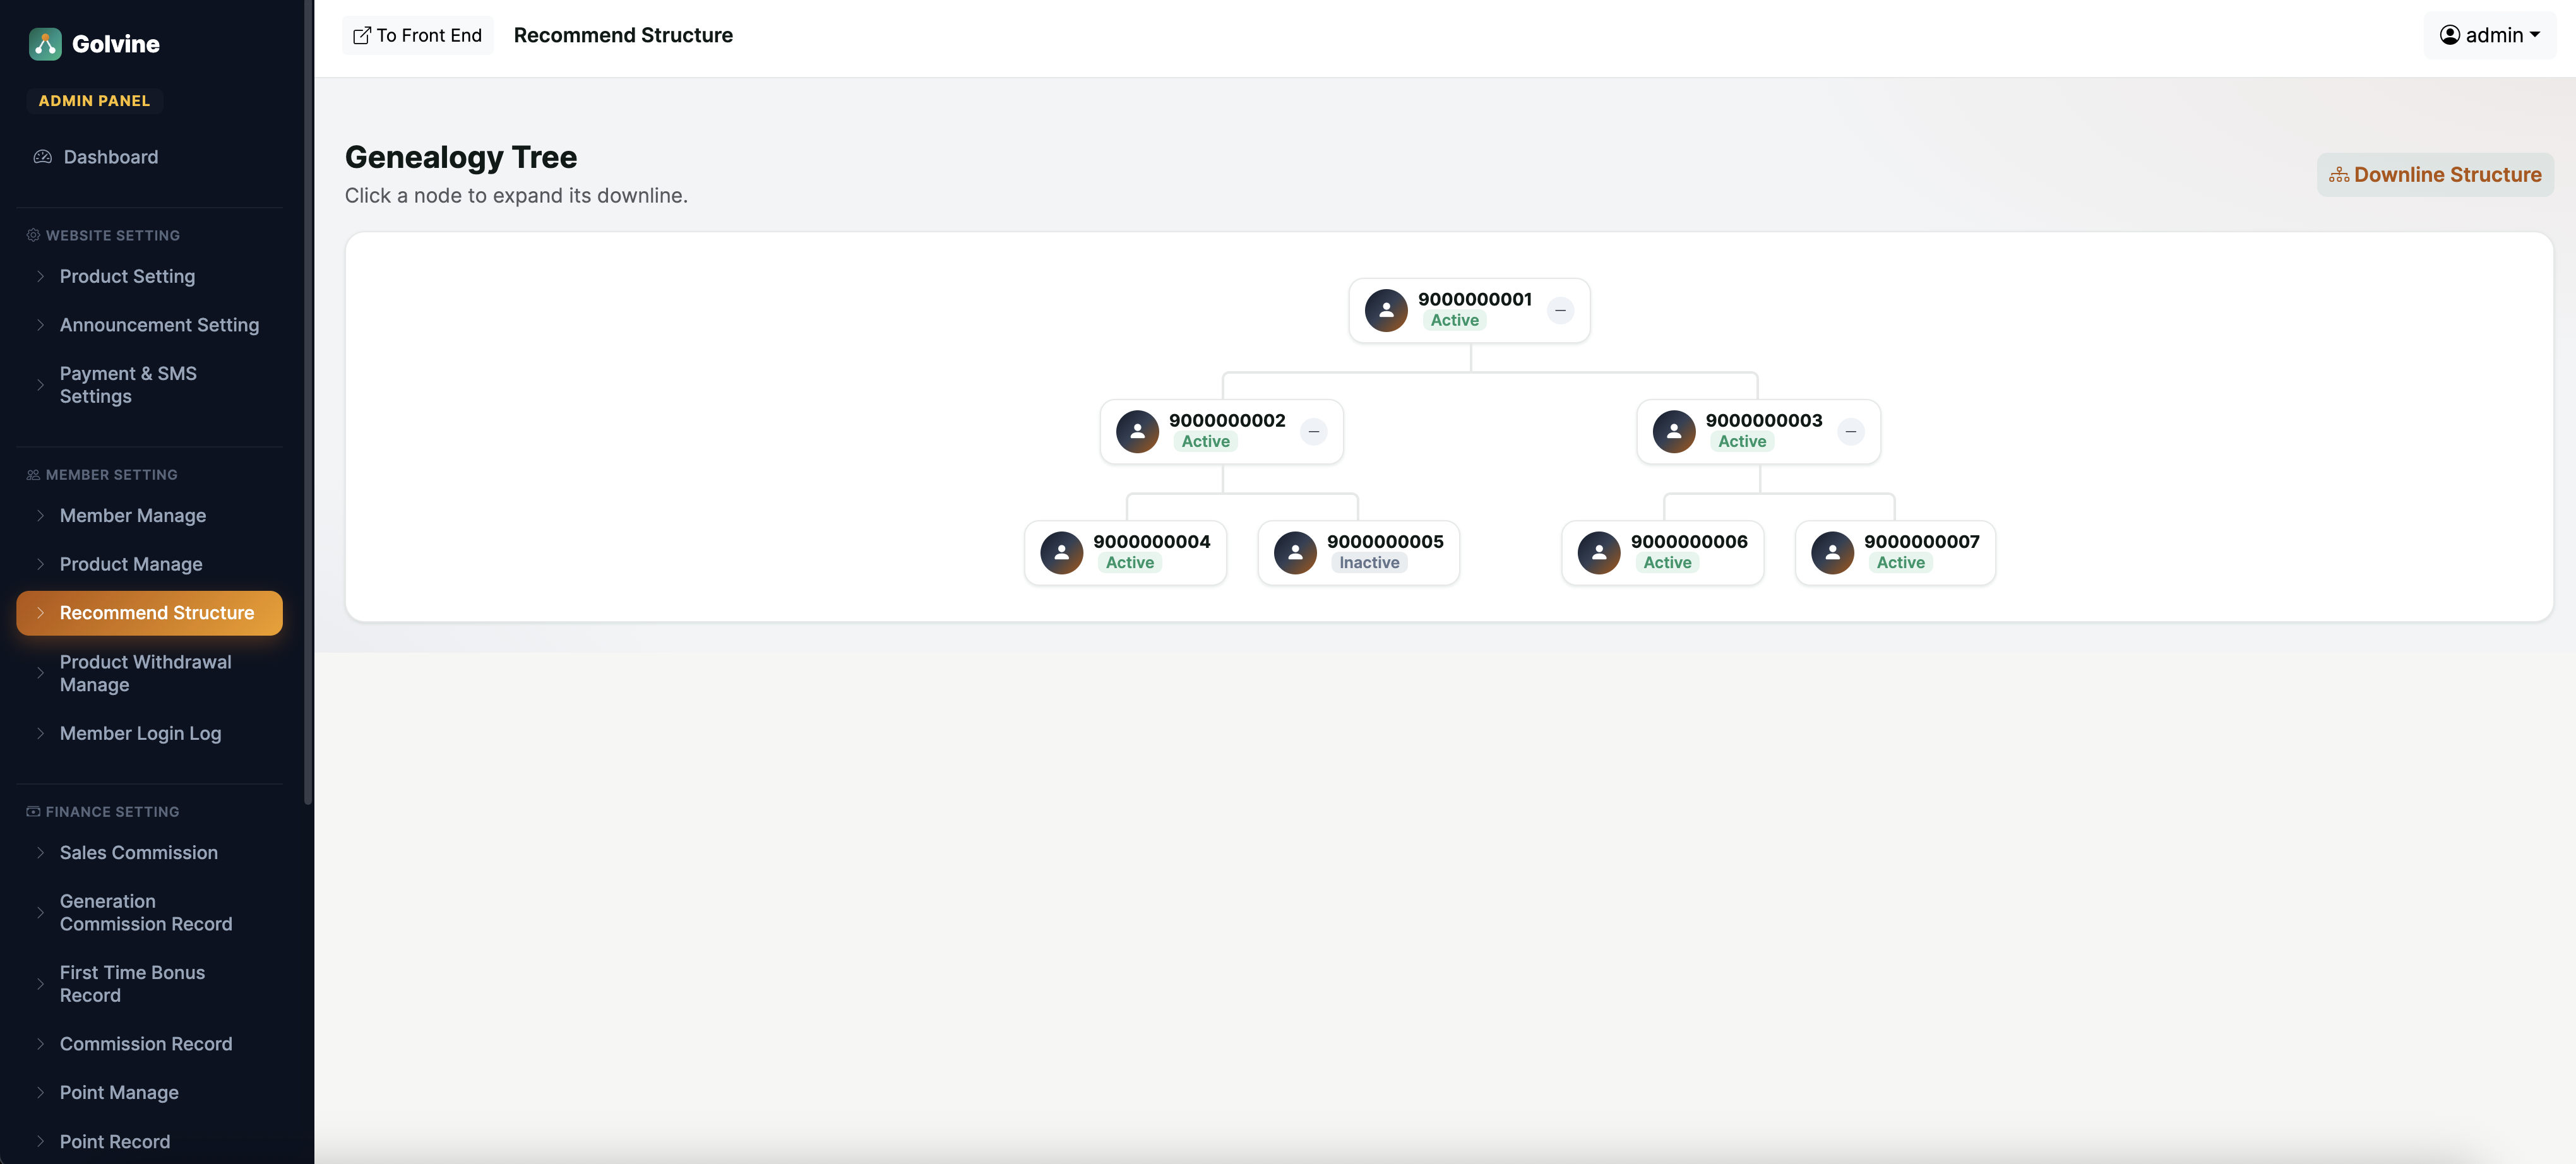
Task: Open Generation Commission Record
Action: tap(149, 913)
